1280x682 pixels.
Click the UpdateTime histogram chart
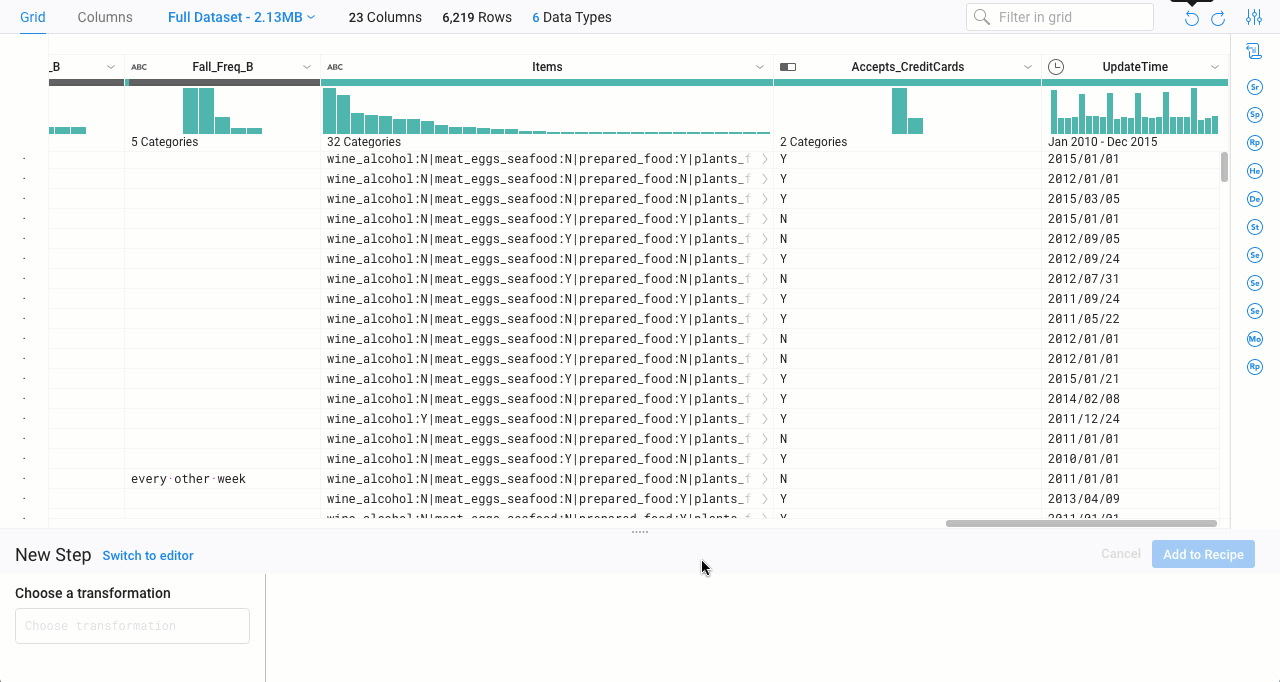point(1135,111)
